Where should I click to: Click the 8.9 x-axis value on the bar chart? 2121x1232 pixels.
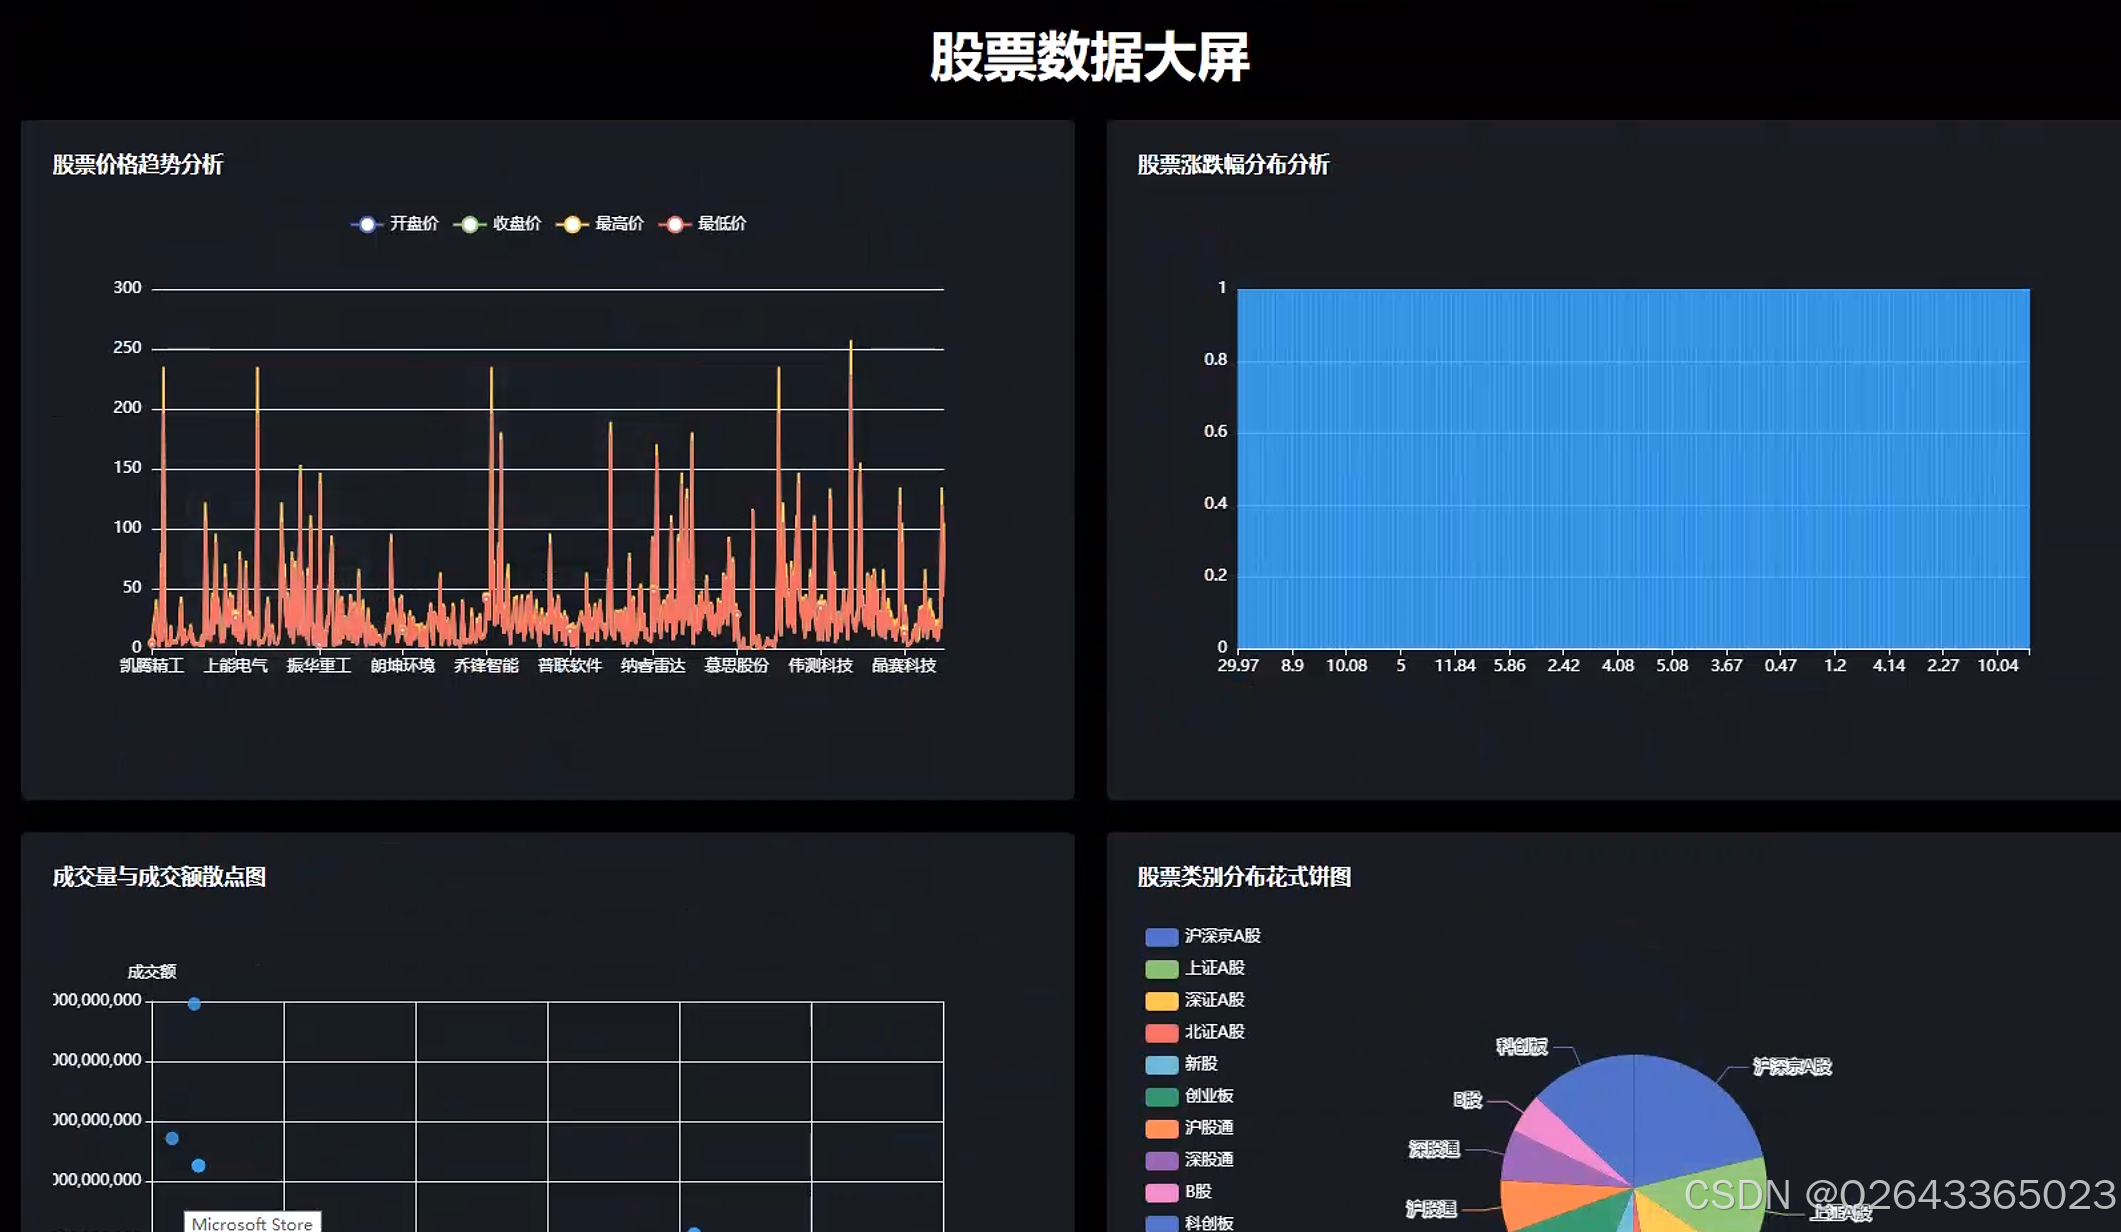click(x=1292, y=666)
